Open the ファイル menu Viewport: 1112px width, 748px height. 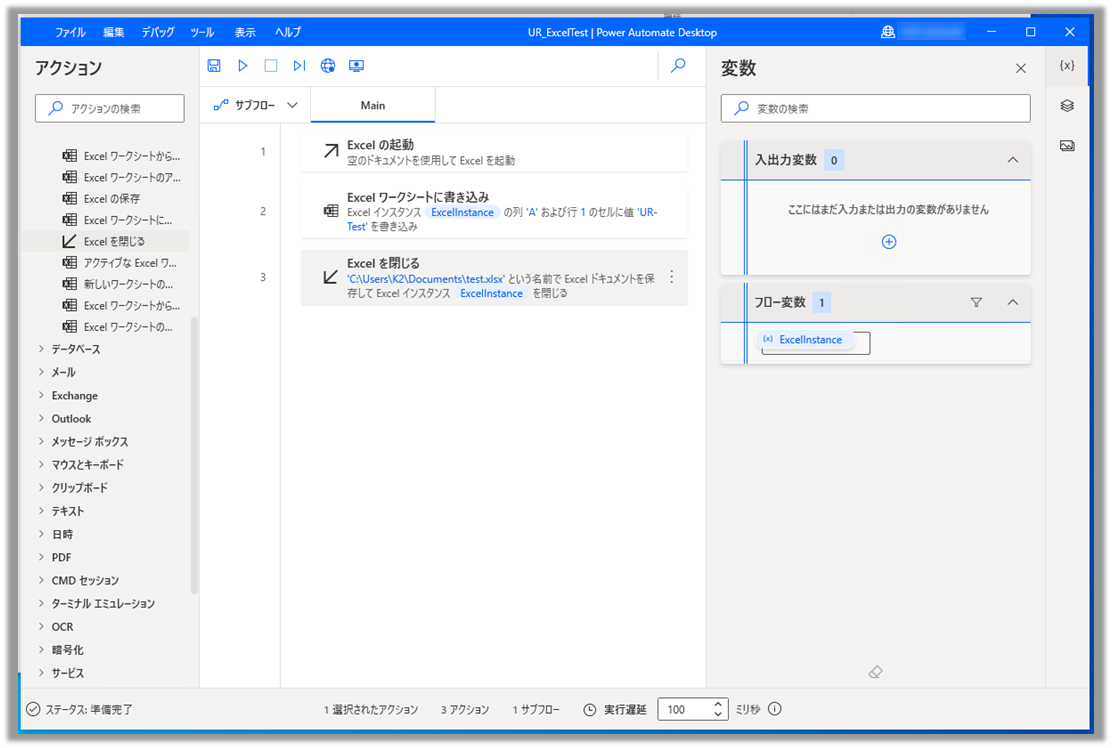click(70, 32)
